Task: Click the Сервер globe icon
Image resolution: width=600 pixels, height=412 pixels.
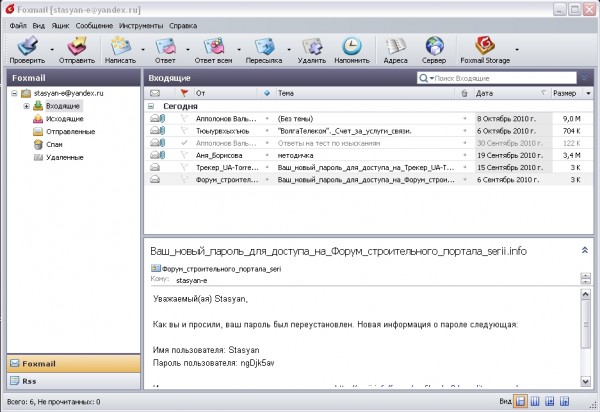Action: click(434, 47)
